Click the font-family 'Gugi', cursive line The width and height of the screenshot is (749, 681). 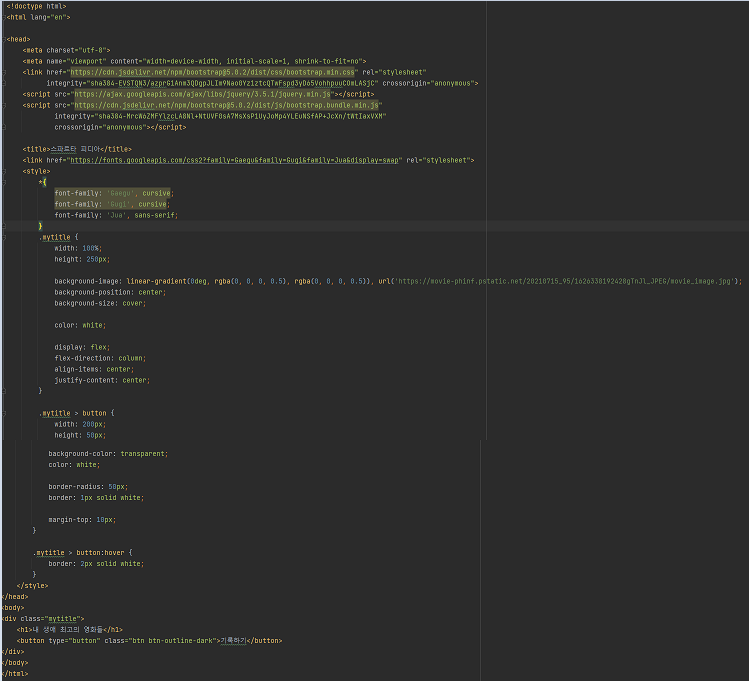pos(112,204)
